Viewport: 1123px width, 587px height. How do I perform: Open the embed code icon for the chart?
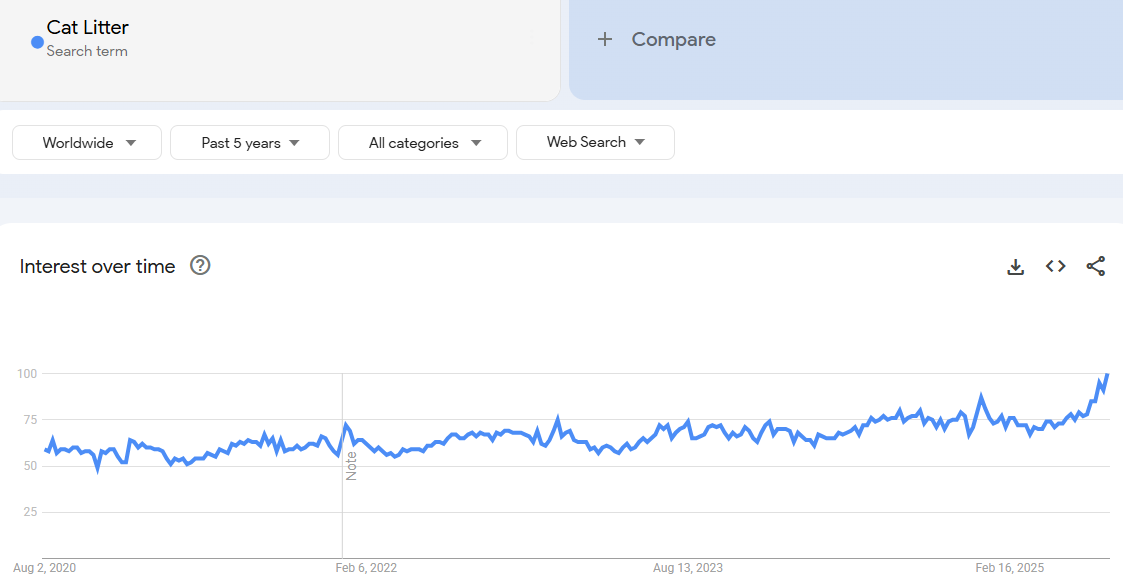click(1055, 266)
